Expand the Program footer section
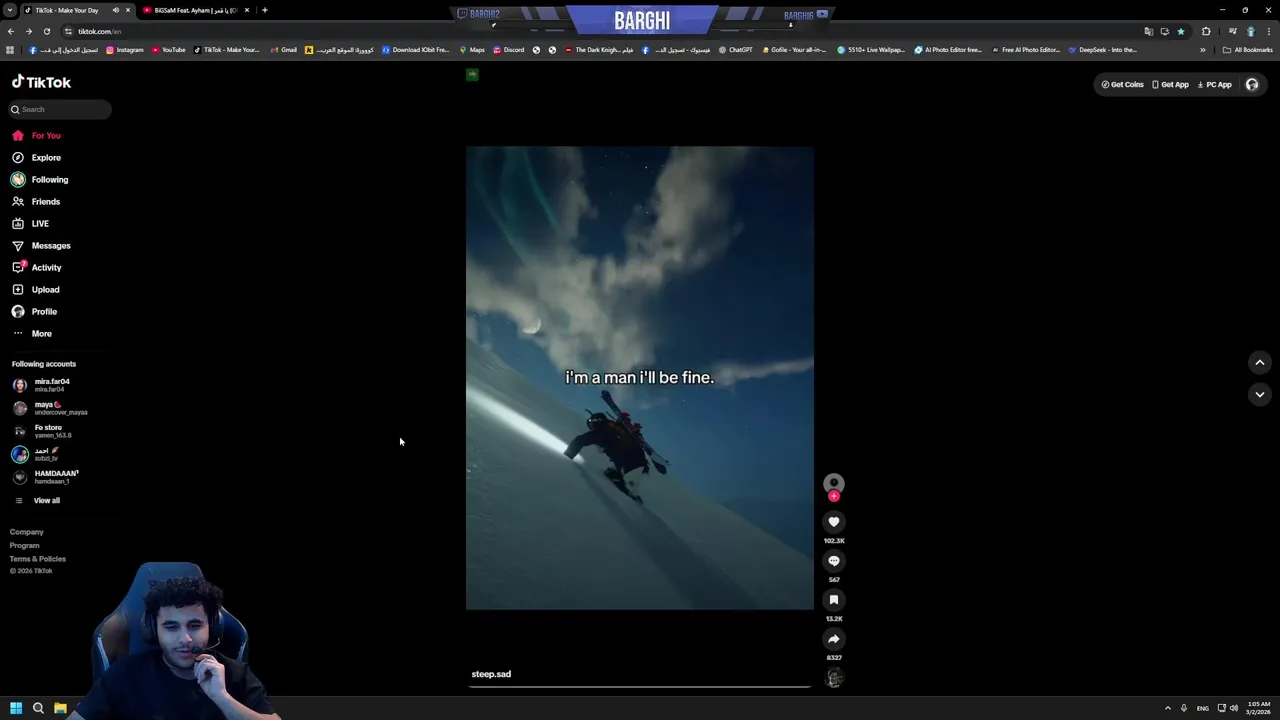The width and height of the screenshot is (1280, 720). pyautogui.click(x=25, y=545)
